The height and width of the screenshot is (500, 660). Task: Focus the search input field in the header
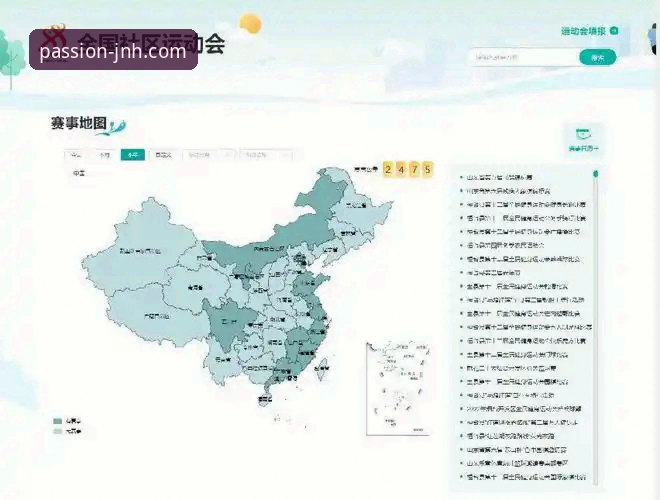[524, 57]
